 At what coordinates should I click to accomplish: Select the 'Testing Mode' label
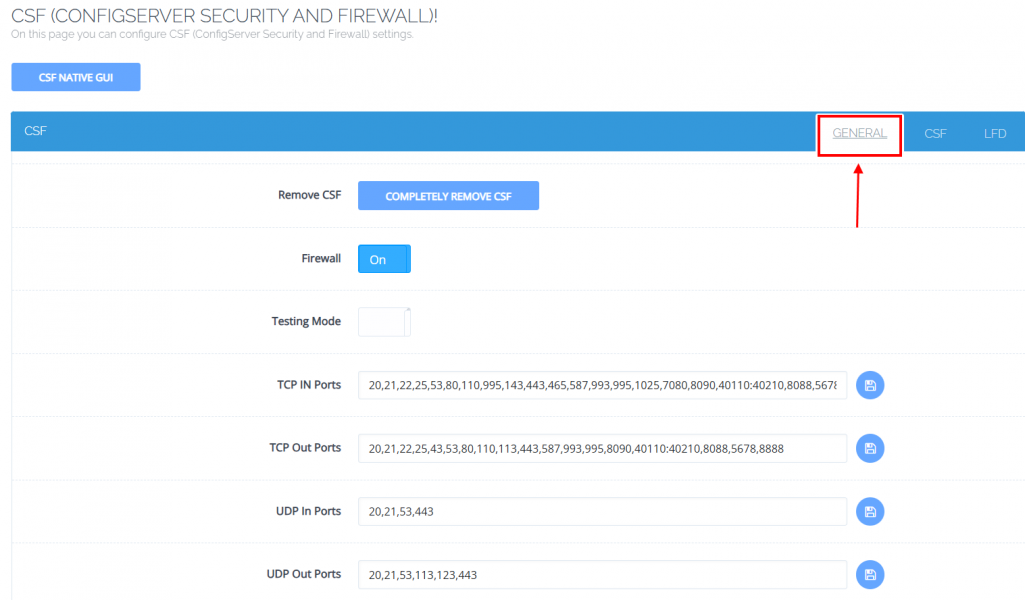[306, 321]
